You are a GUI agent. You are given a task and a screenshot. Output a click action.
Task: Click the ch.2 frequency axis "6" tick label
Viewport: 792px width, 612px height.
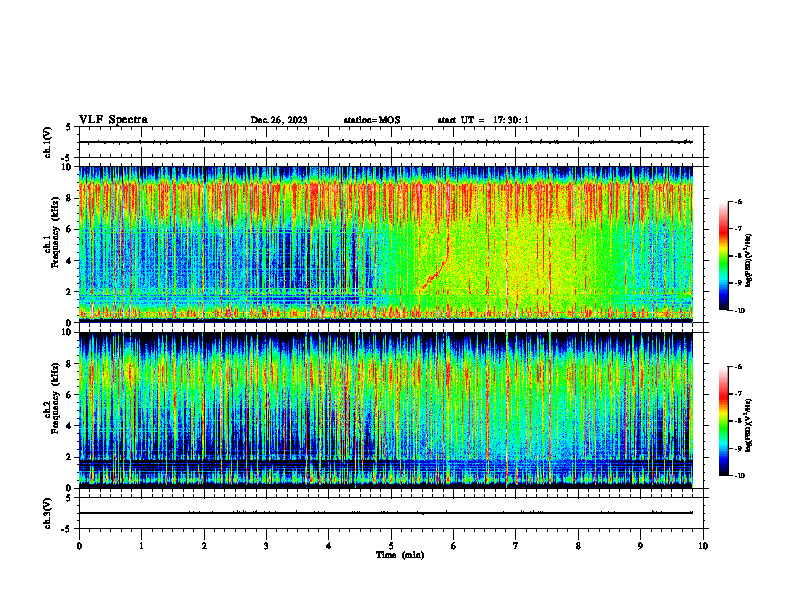click(x=70, y=395)
